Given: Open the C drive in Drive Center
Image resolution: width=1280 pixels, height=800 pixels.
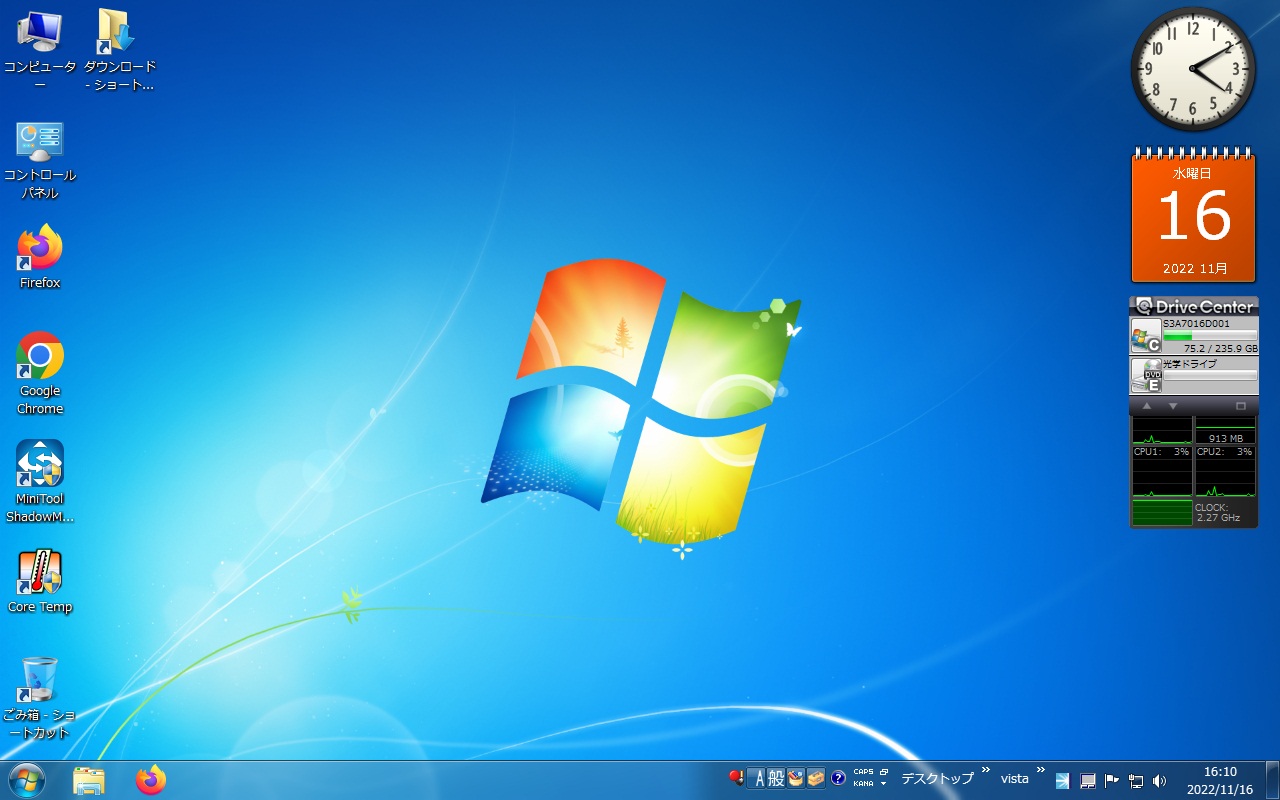Looking at the screenshot, I should 1146,336.
